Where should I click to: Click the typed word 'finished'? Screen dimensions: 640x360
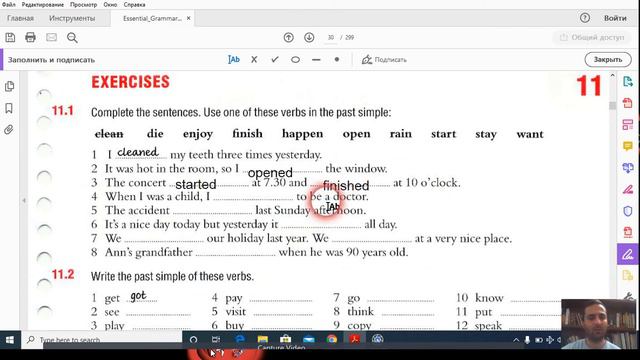click(346, 186)
